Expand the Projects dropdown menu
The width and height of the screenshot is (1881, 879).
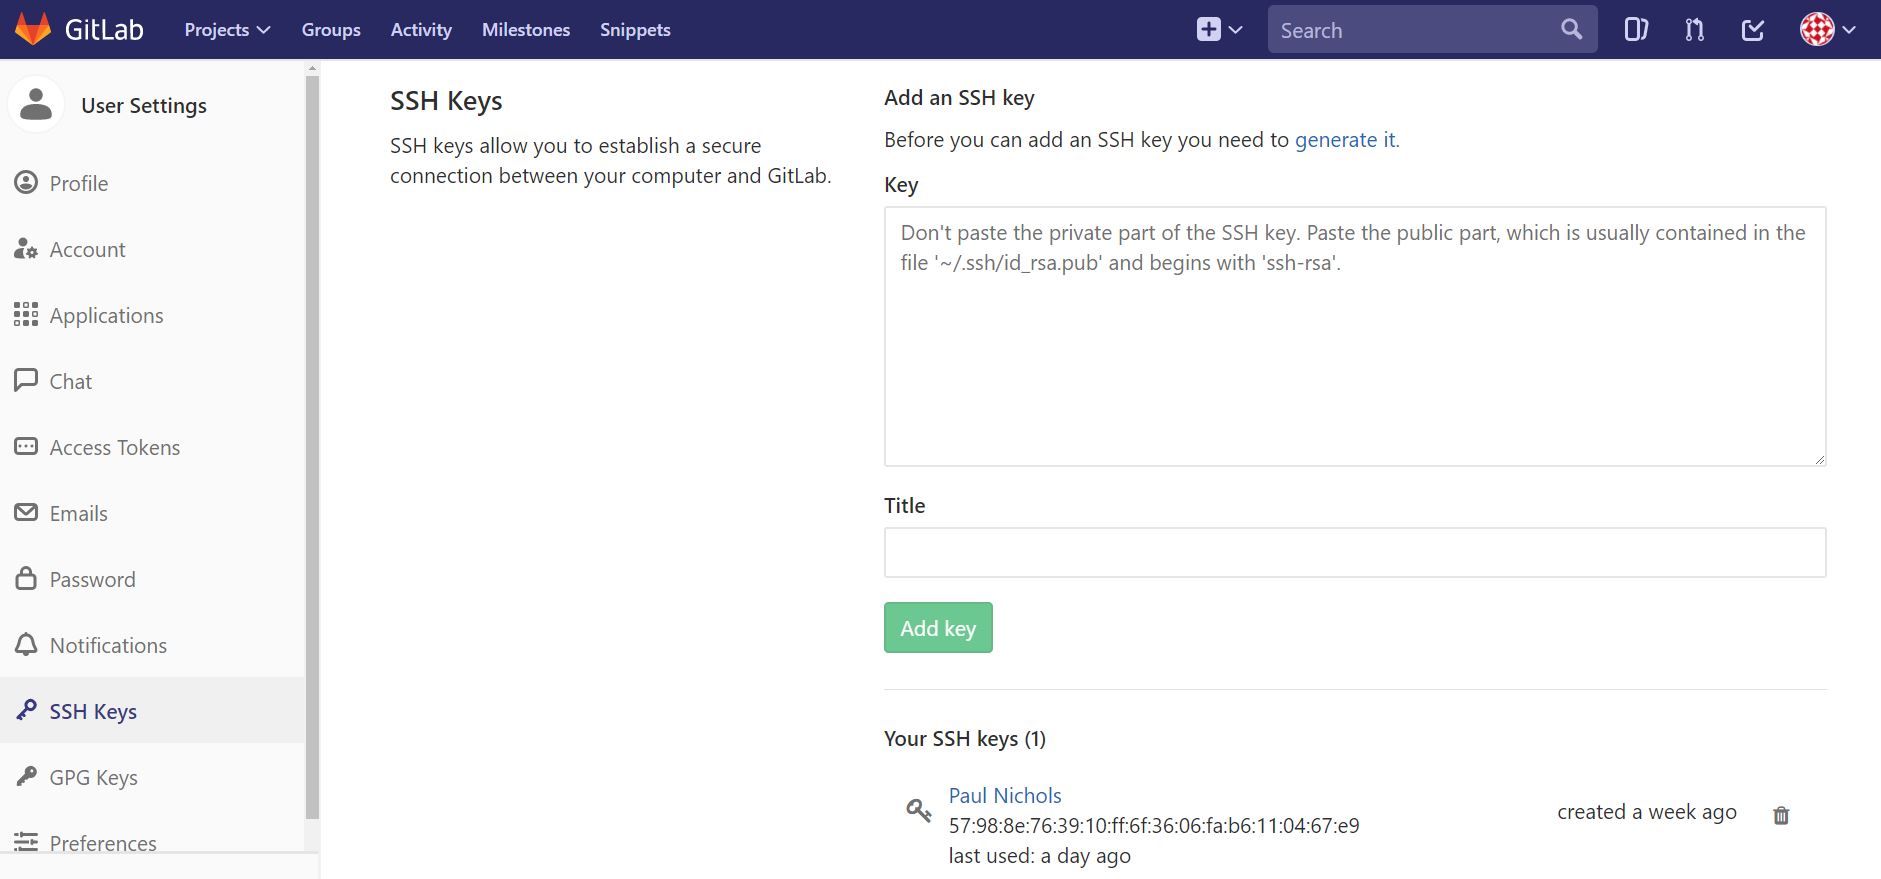pos(227,30)
